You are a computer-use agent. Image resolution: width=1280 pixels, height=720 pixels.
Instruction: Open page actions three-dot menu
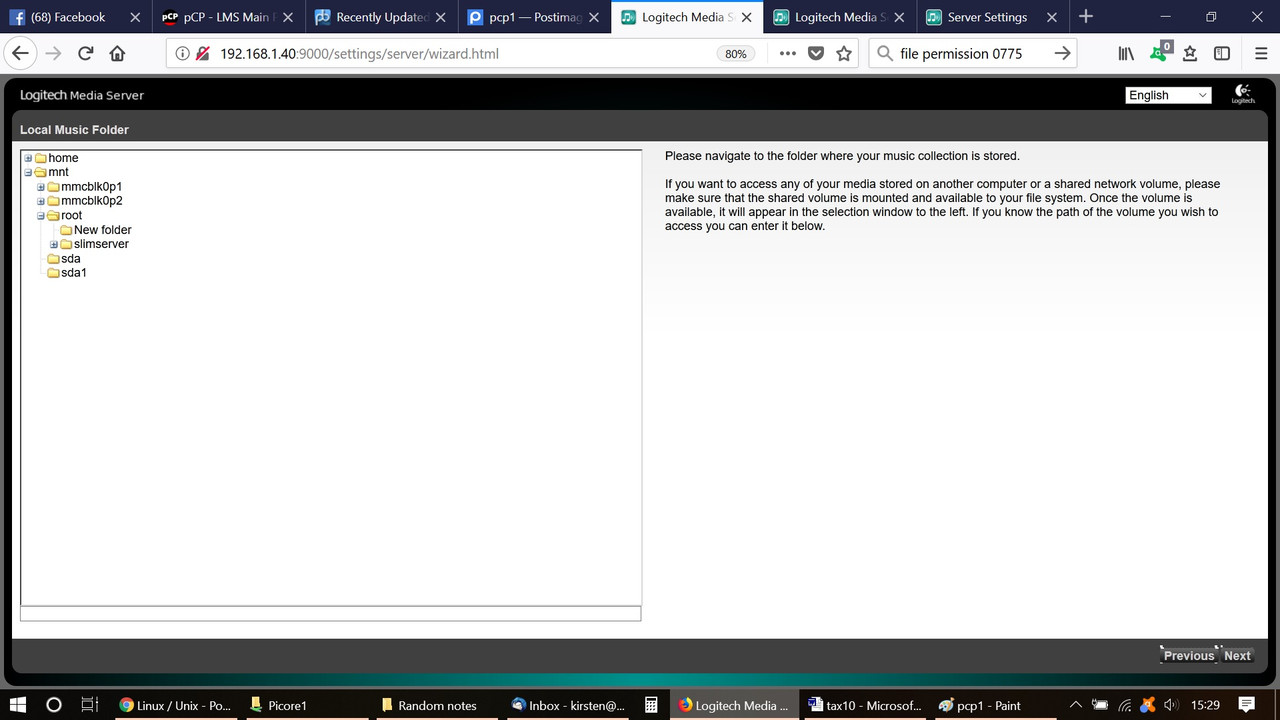point(788,54)
